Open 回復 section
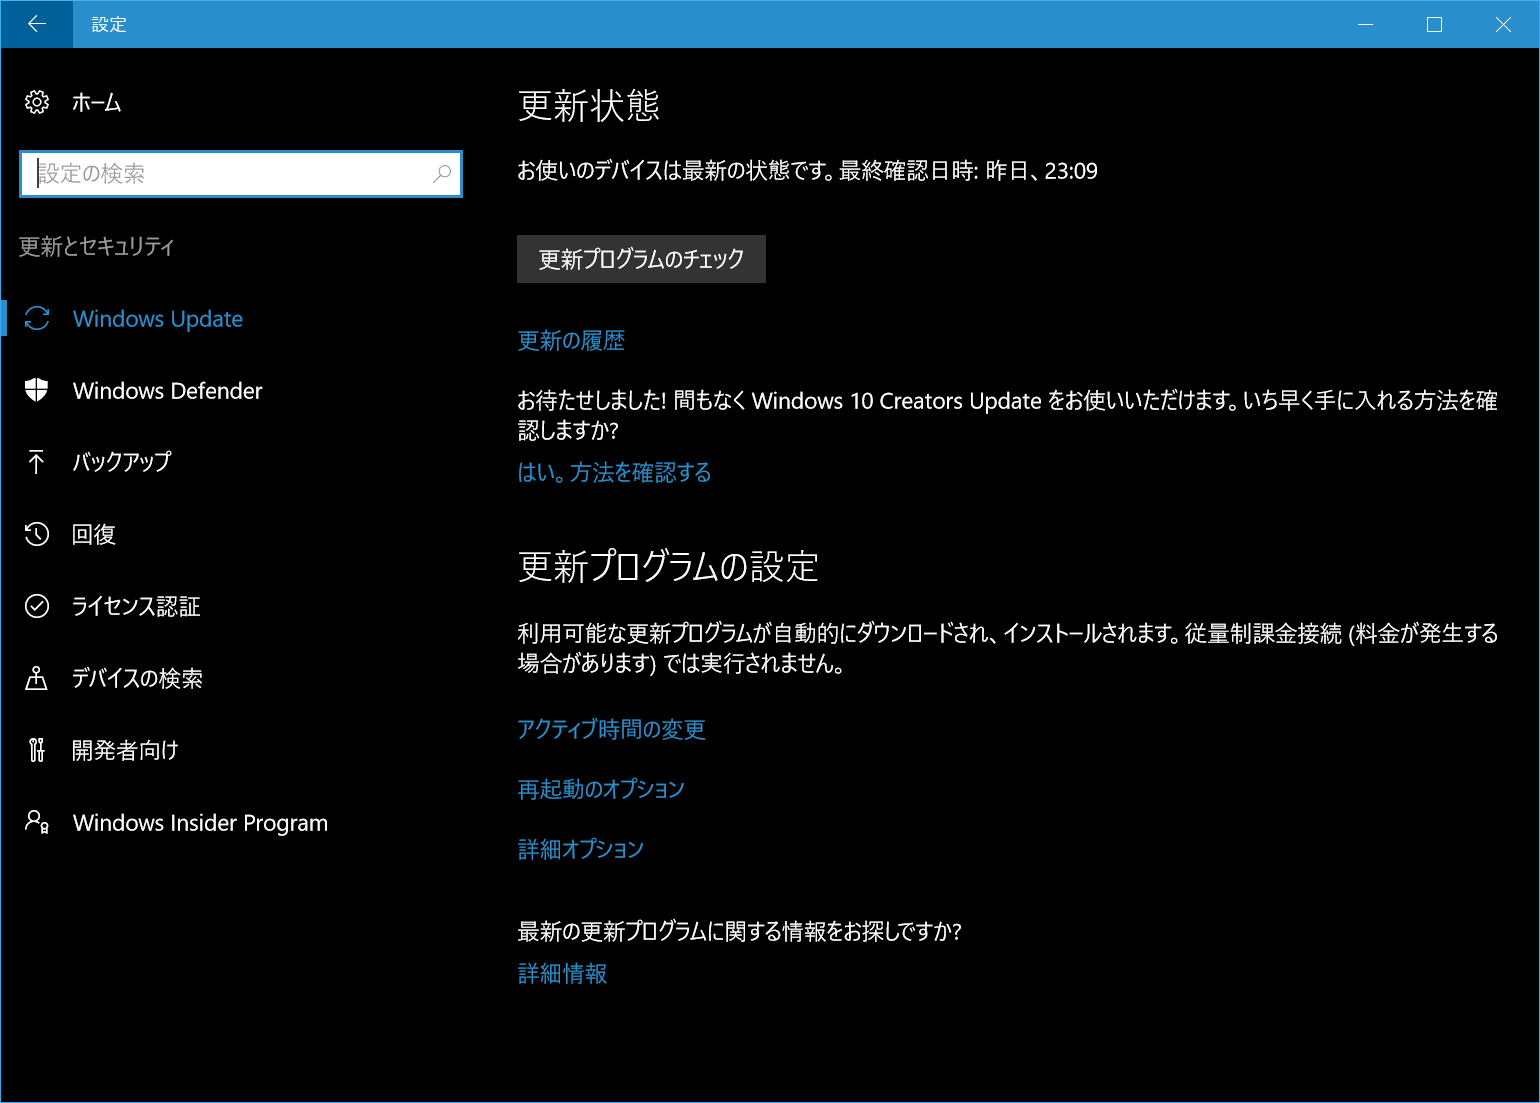This screenshot has height=1103, width=1540. [x=94, y=534]
